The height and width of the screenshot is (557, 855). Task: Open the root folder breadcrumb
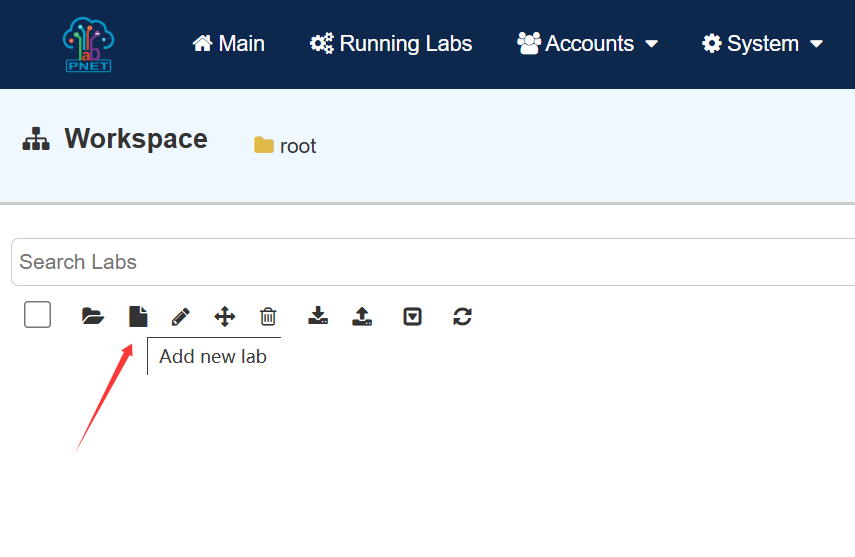(x=298, y=146)
